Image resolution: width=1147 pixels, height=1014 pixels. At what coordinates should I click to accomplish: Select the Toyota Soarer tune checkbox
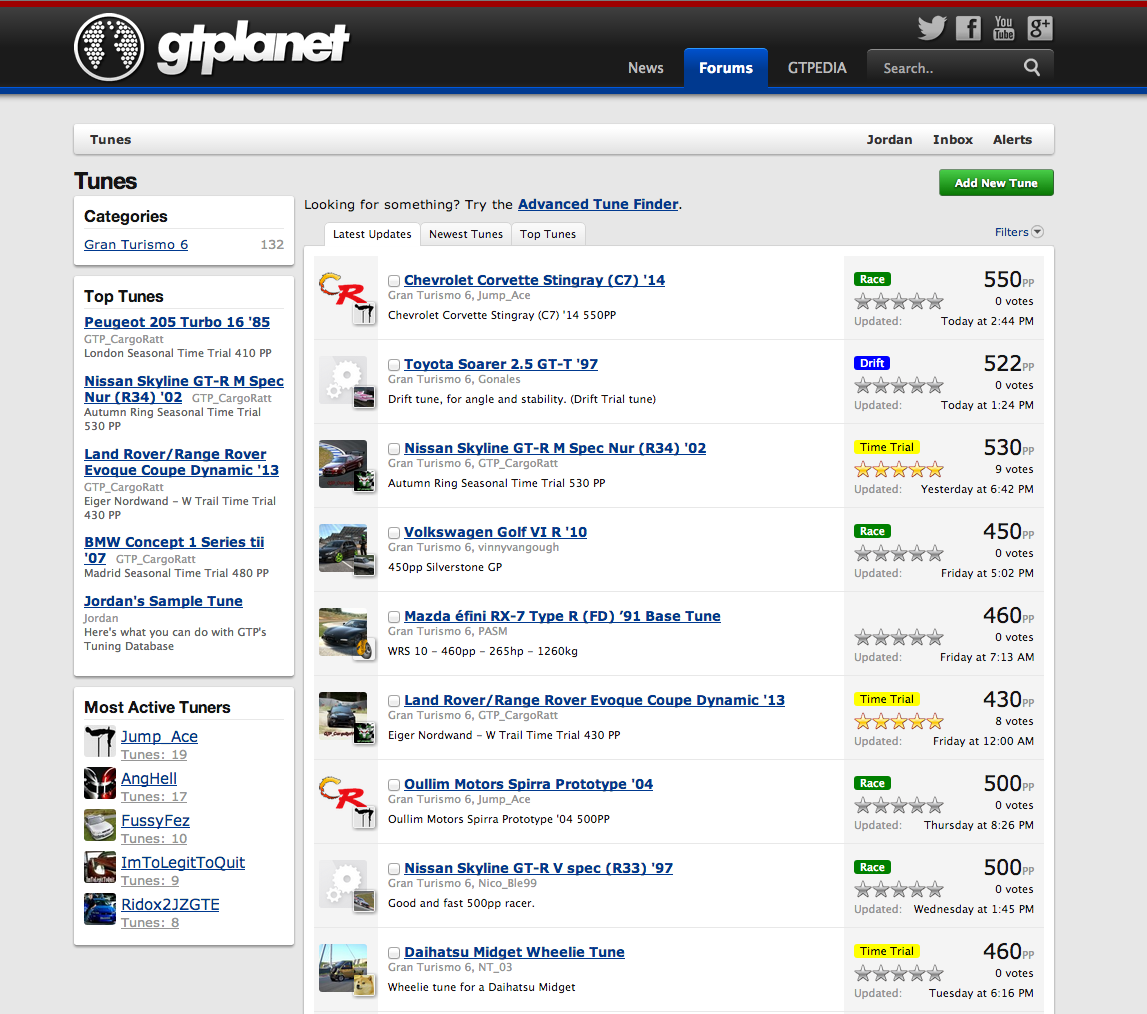pyautogui.click(x=393, y=364)
